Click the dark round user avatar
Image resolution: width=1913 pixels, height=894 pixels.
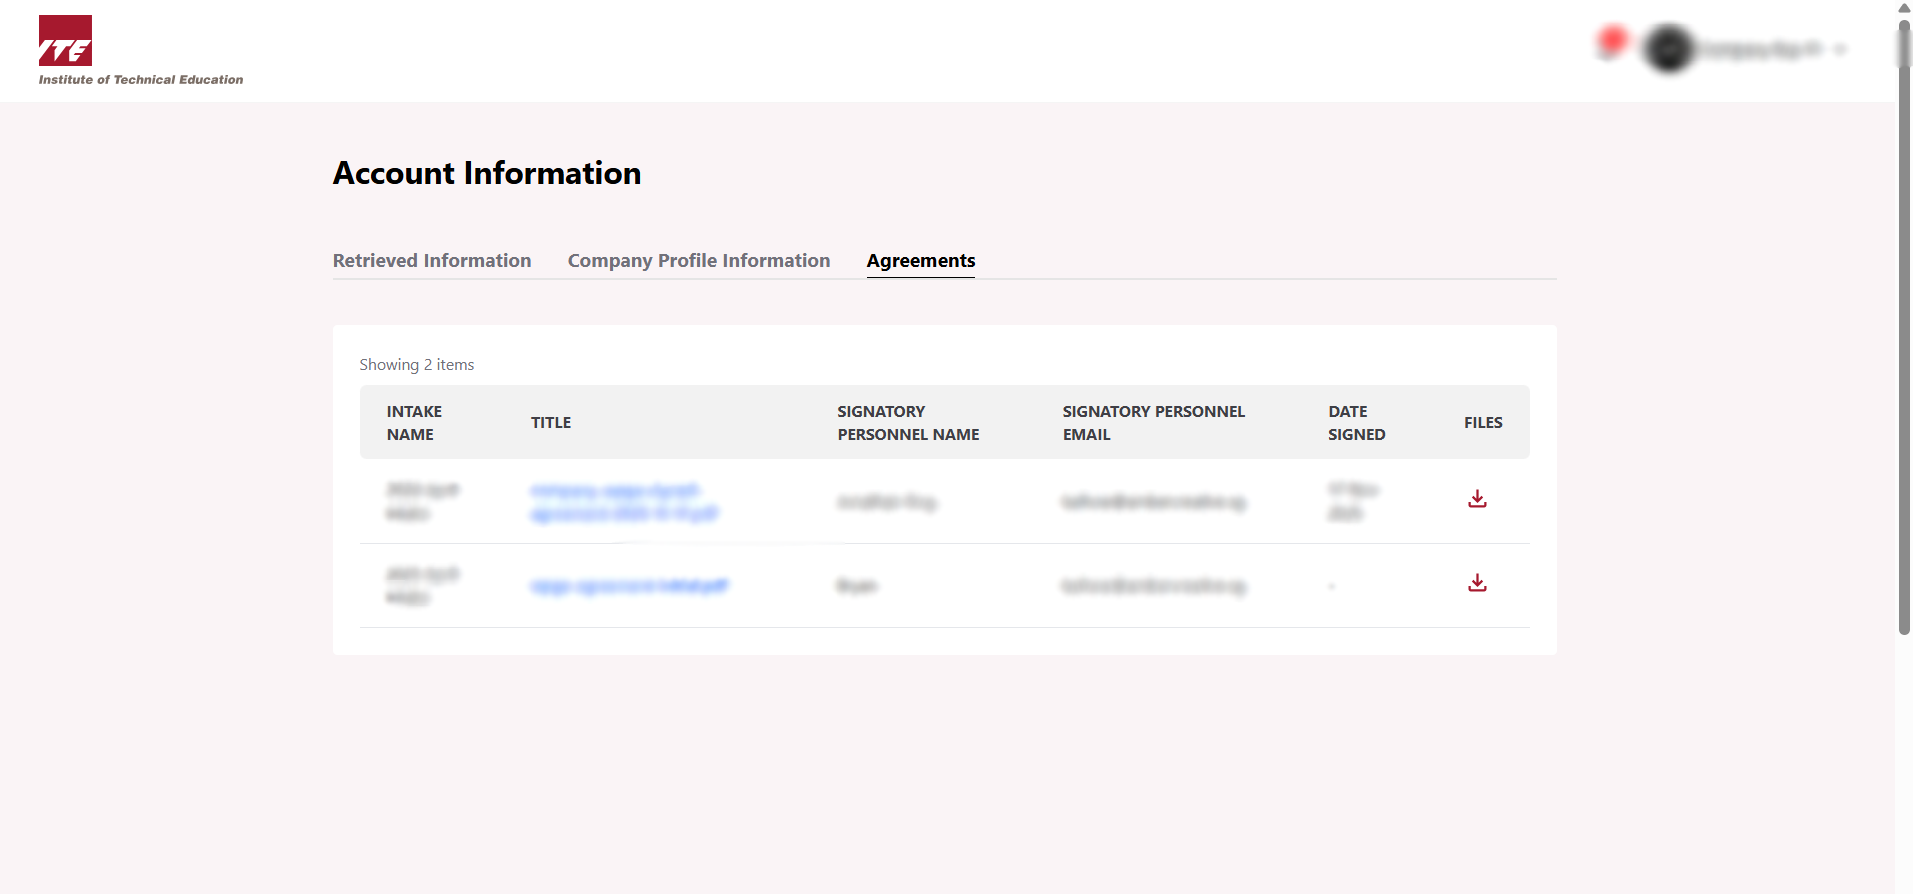pyautogui.click(x=1668, y=49)
